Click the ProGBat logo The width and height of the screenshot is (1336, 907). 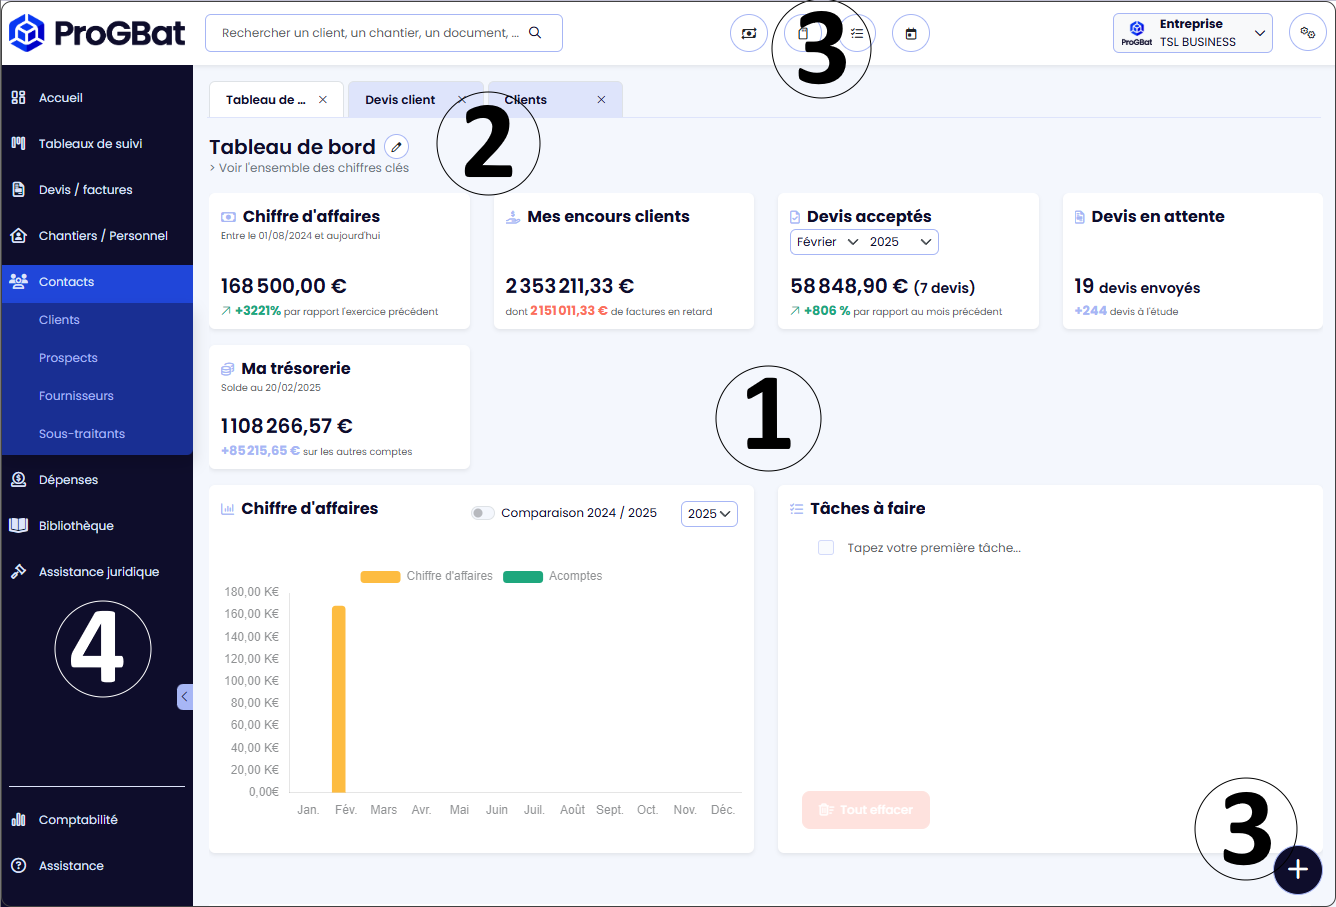point(97,33)
